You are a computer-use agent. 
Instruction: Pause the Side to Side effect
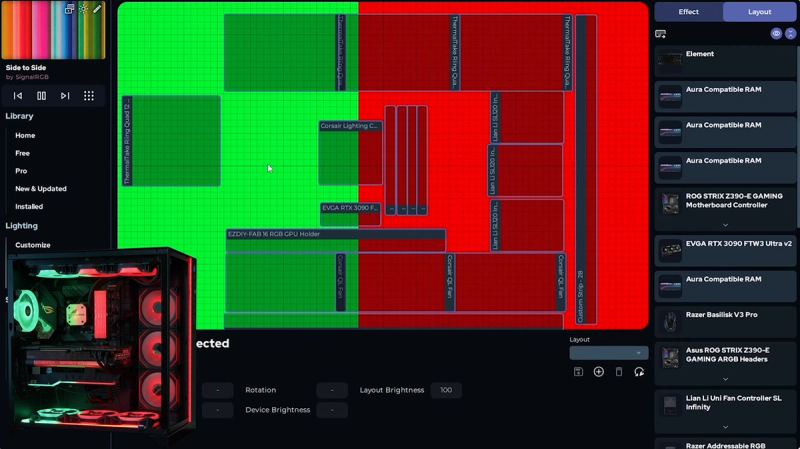[41, 96]
